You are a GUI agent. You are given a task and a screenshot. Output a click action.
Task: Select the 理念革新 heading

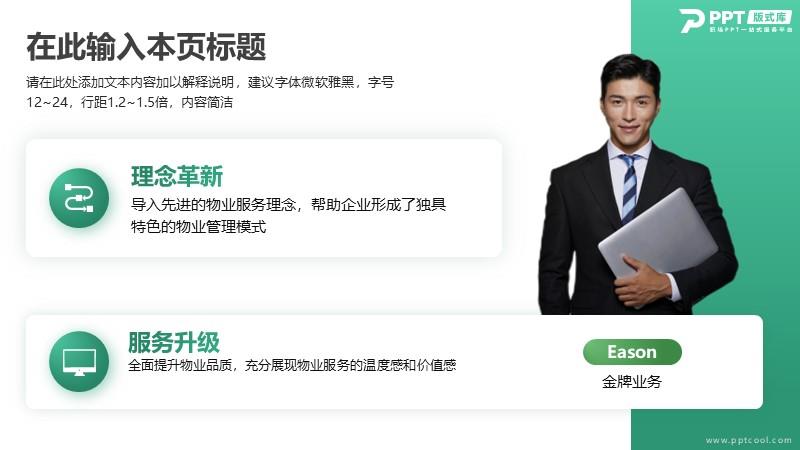[x=177, y=177]
